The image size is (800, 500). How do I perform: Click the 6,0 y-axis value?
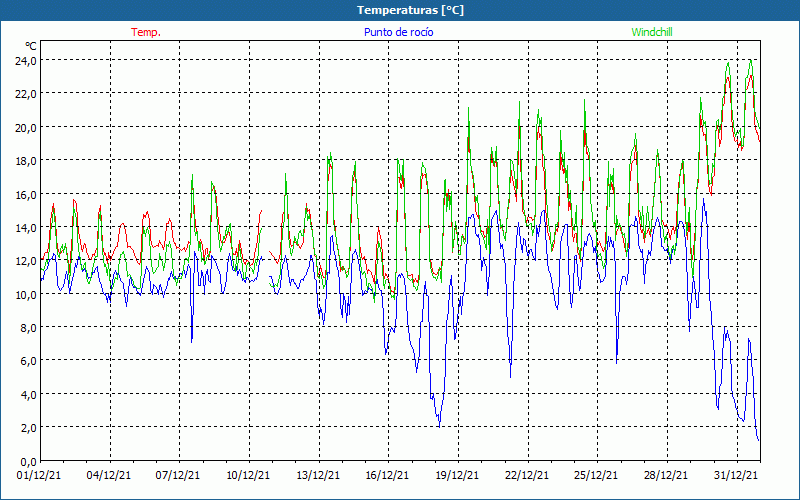click(x=28, y=361)
